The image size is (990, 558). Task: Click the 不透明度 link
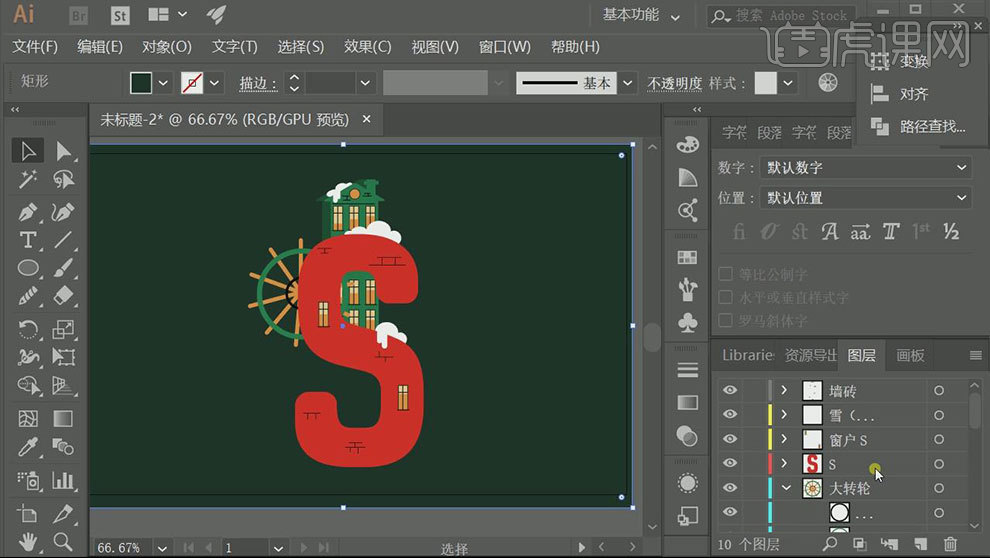point(674,83)
